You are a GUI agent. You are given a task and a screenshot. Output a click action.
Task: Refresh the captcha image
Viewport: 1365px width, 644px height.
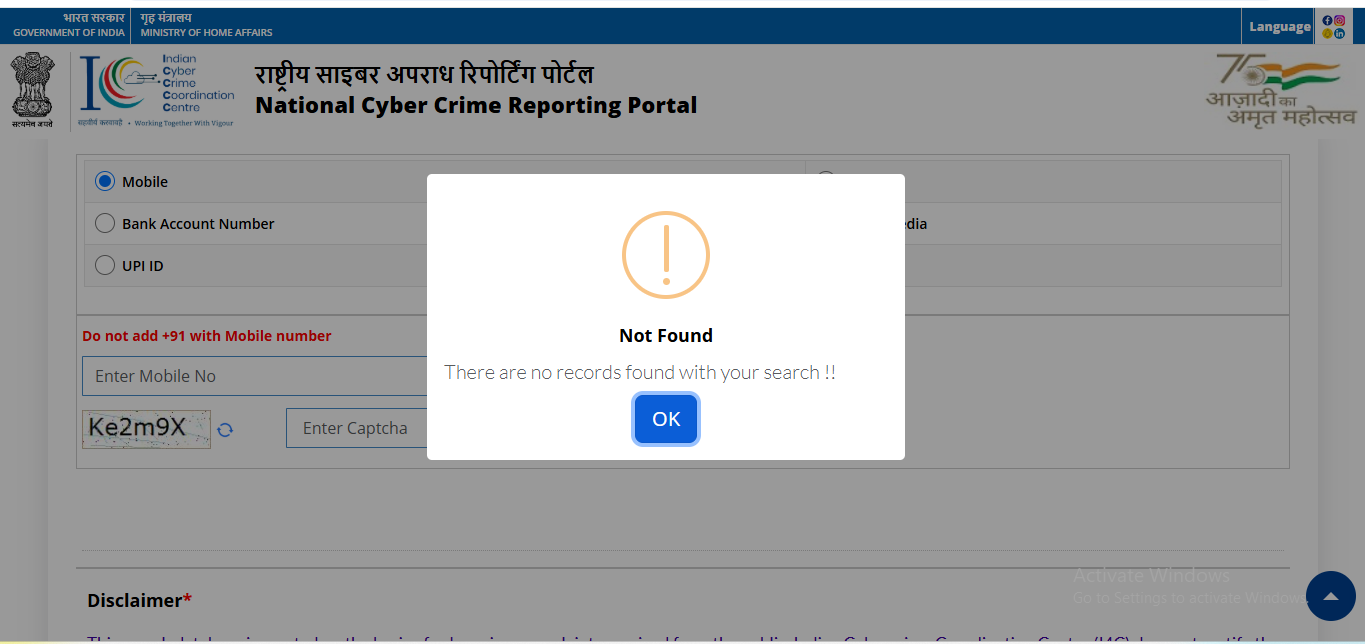point(226,429)
